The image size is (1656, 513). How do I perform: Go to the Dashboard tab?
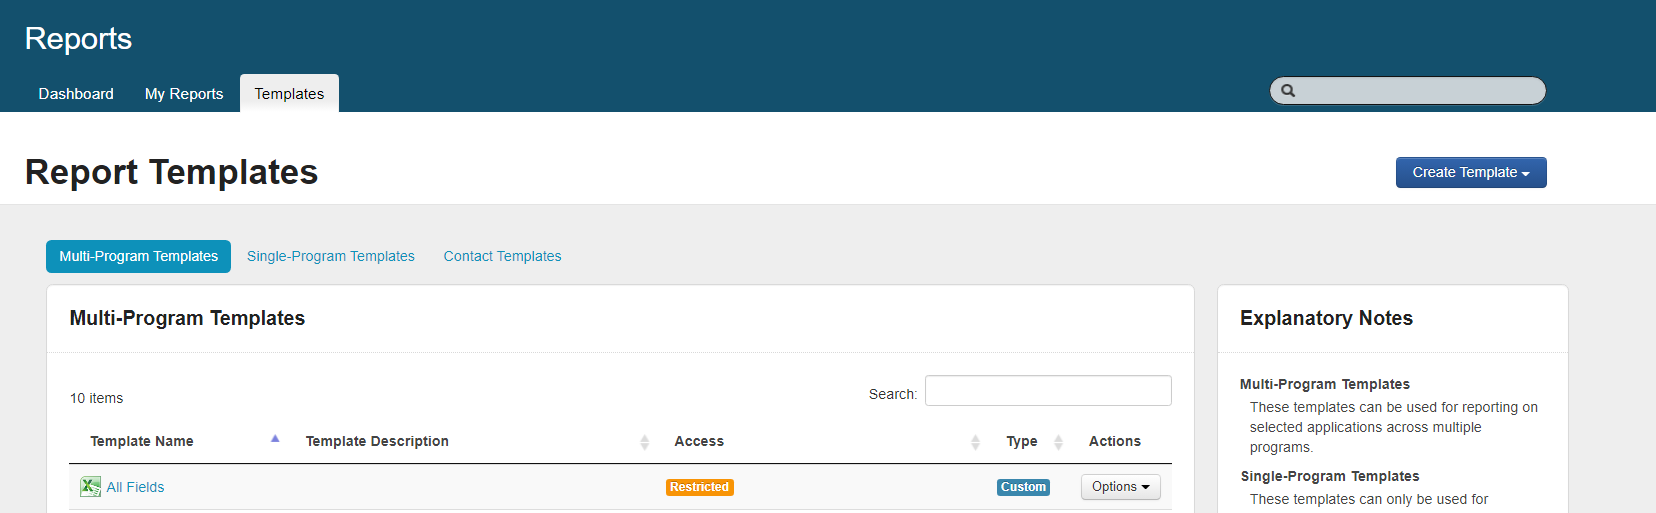[76, 94]
